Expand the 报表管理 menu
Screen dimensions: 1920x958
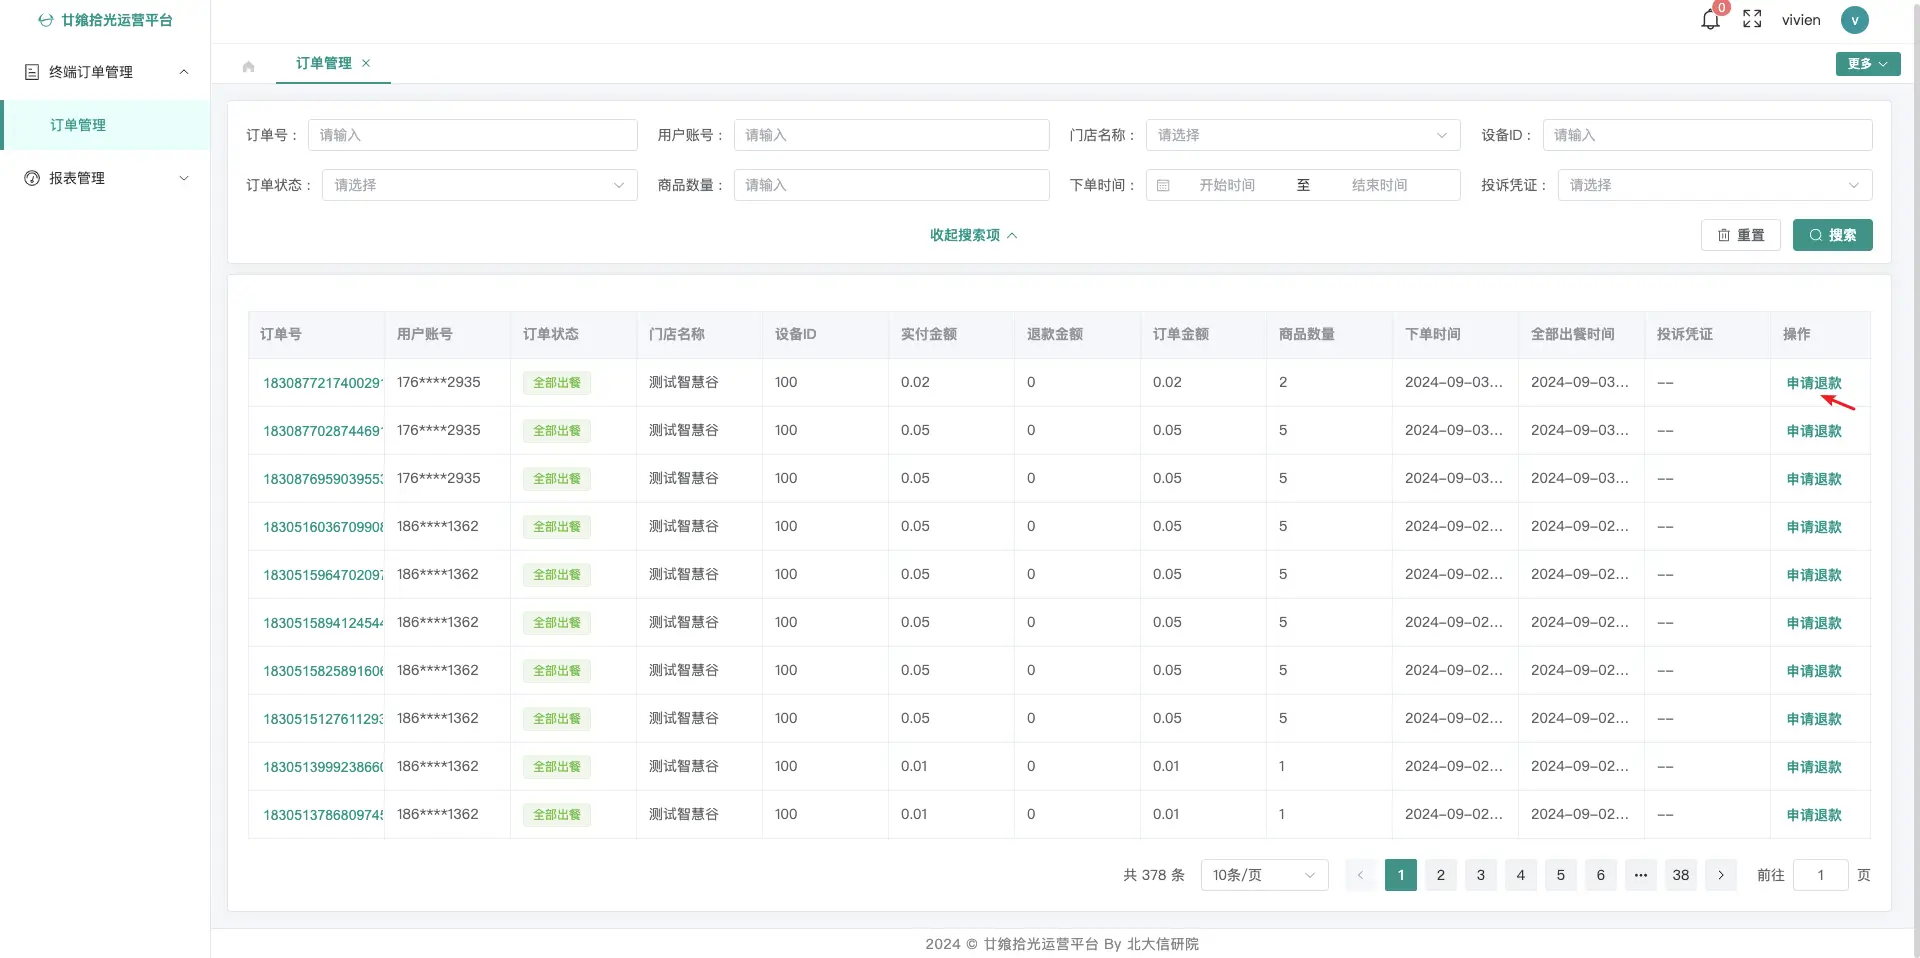pyautogui.click(x=105, y=178)
